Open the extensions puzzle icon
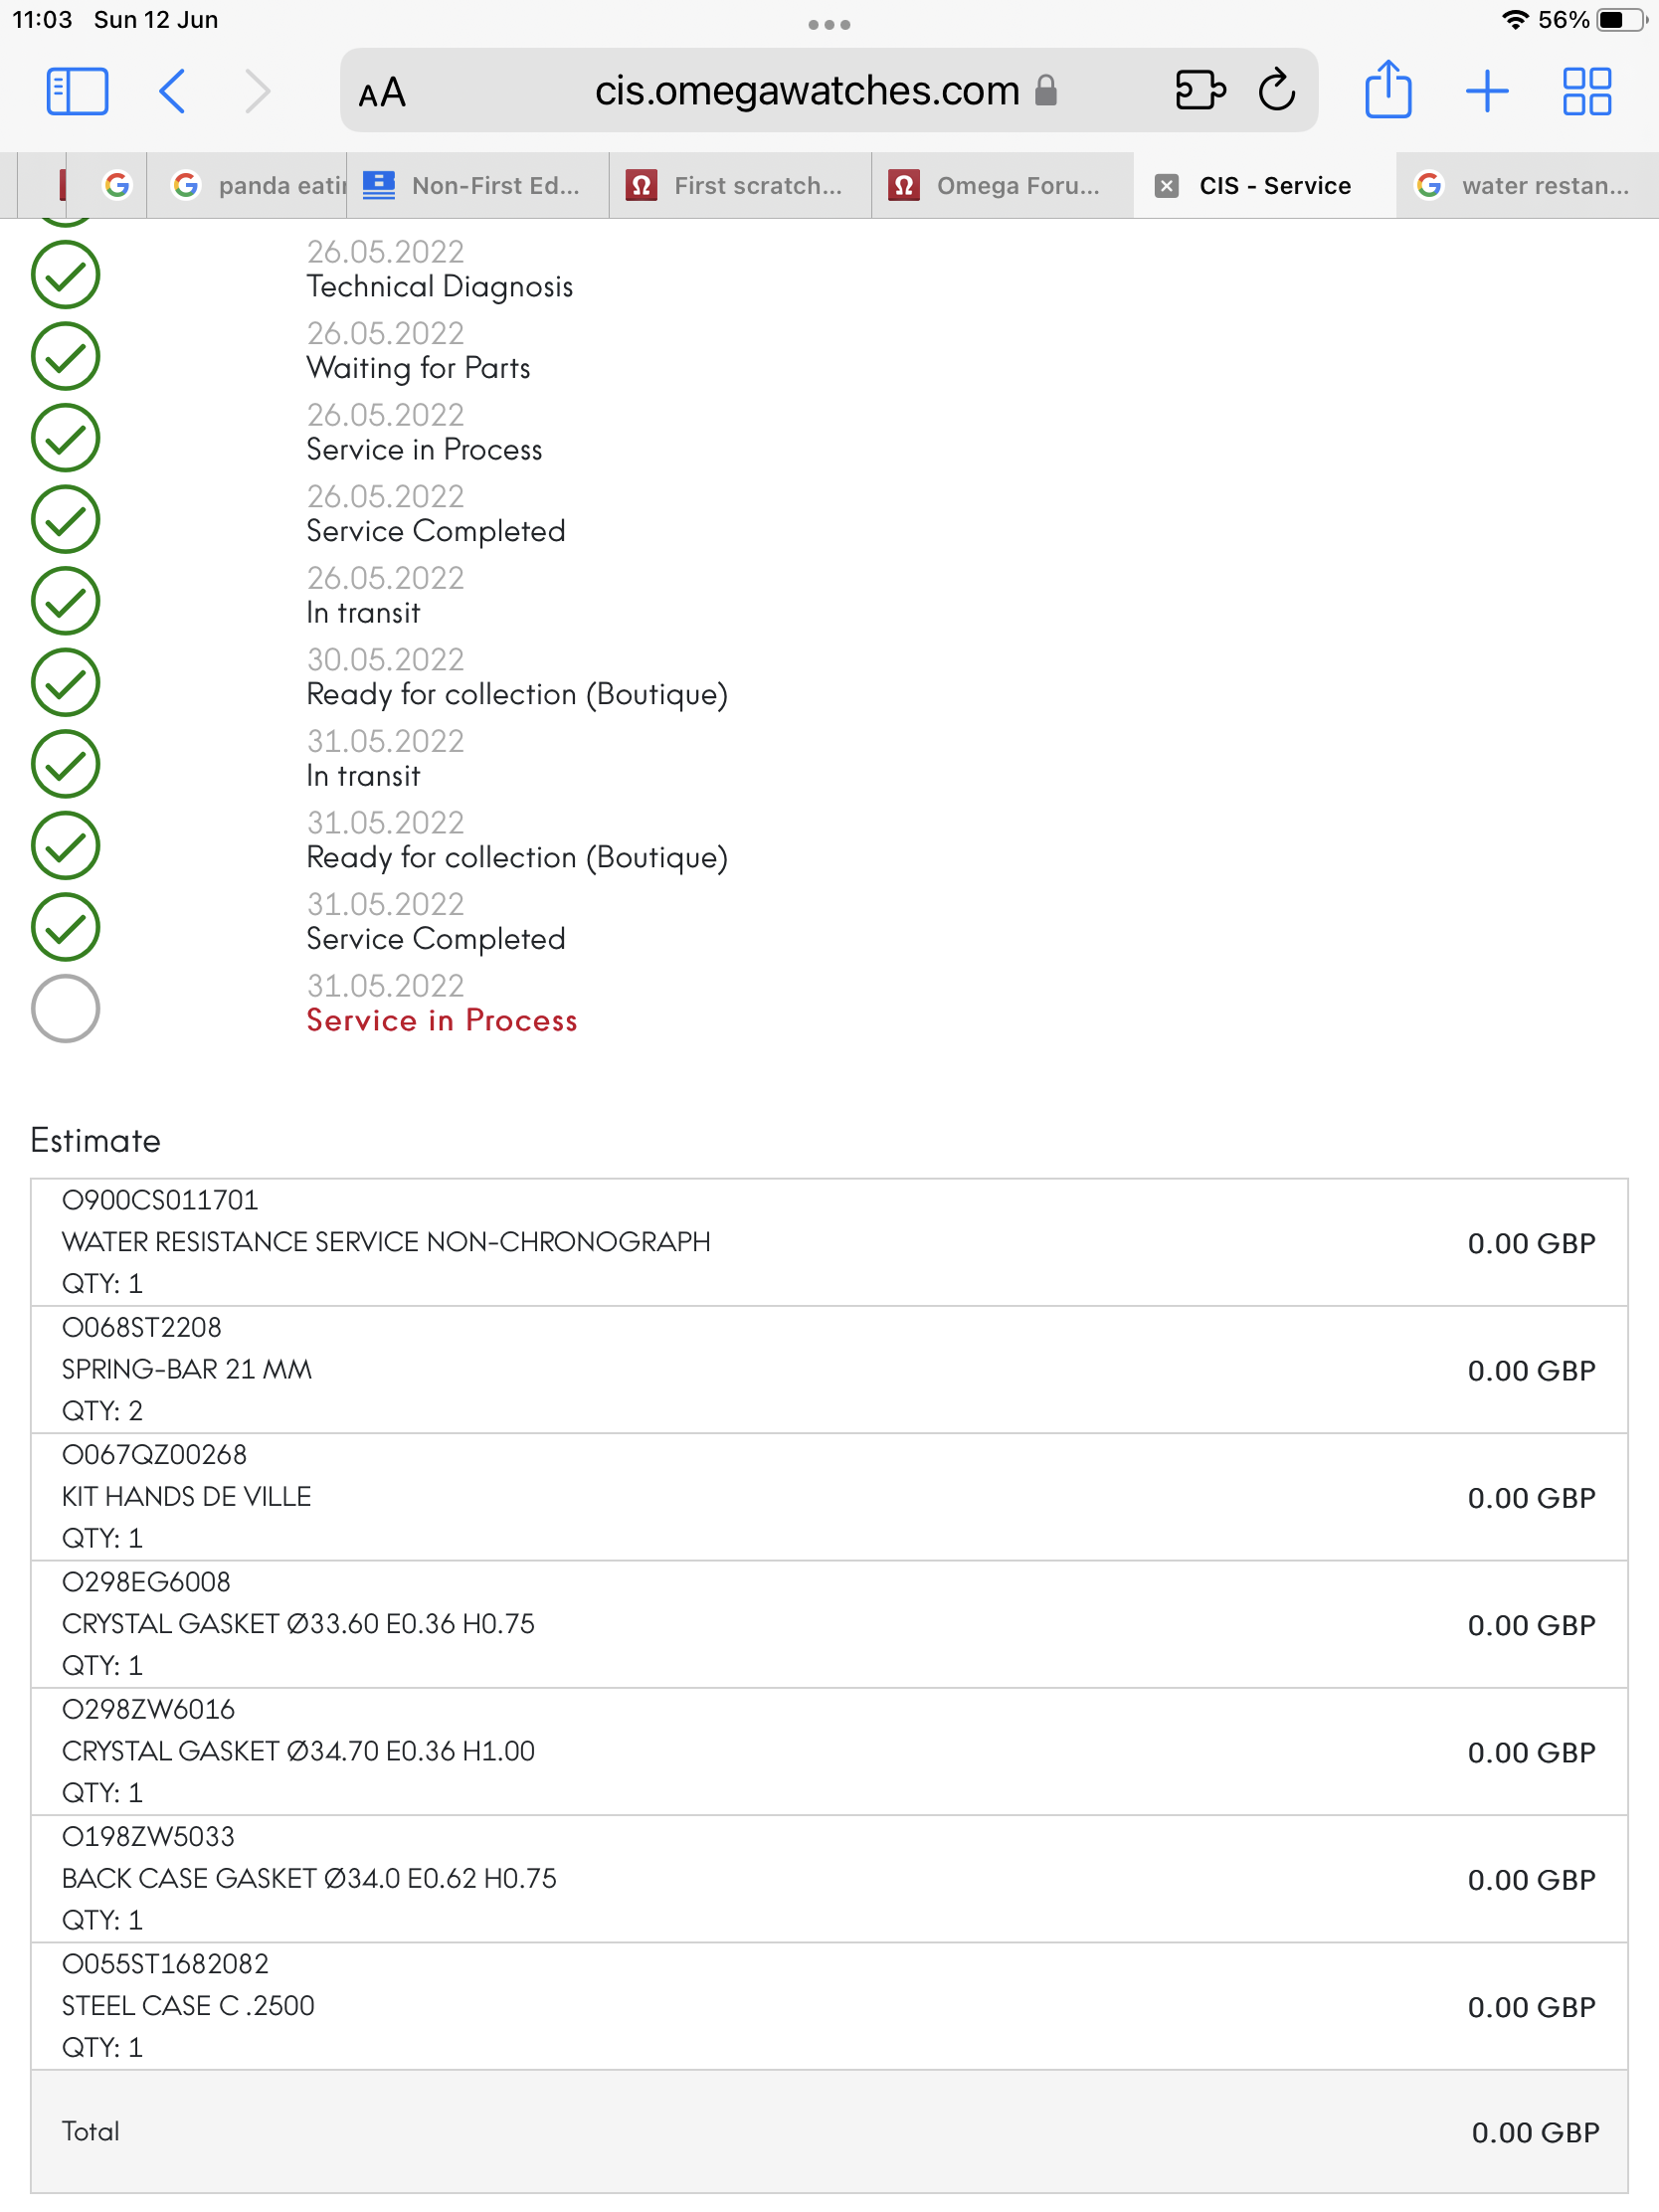Viewport: 1659px width, 2212px height. pos(1199,91)
